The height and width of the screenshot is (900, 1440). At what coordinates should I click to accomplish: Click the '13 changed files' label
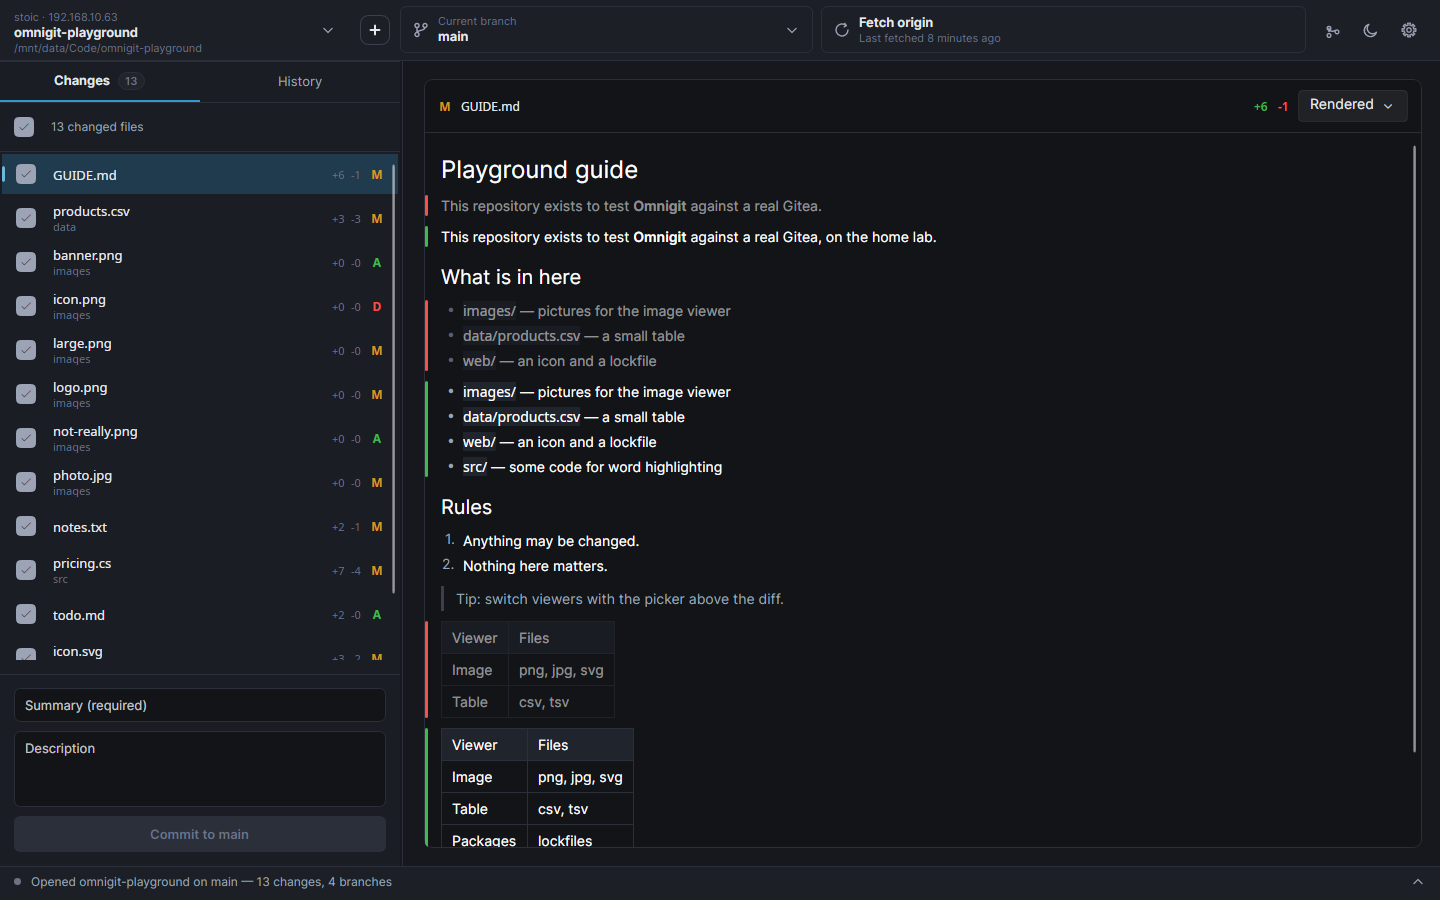click(97, 127)
